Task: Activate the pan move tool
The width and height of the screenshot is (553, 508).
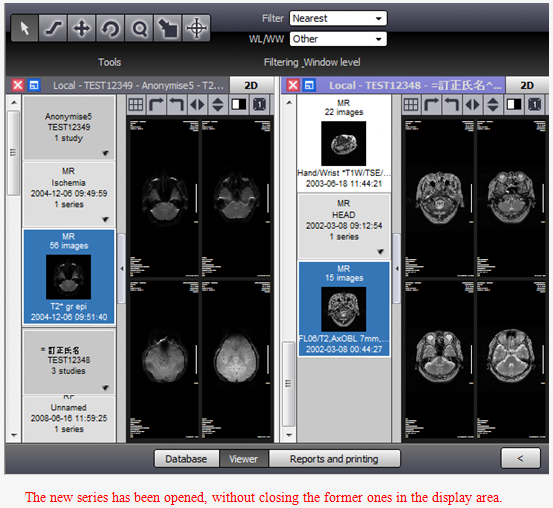Action: pyautogui.click(x=81, y=28)
